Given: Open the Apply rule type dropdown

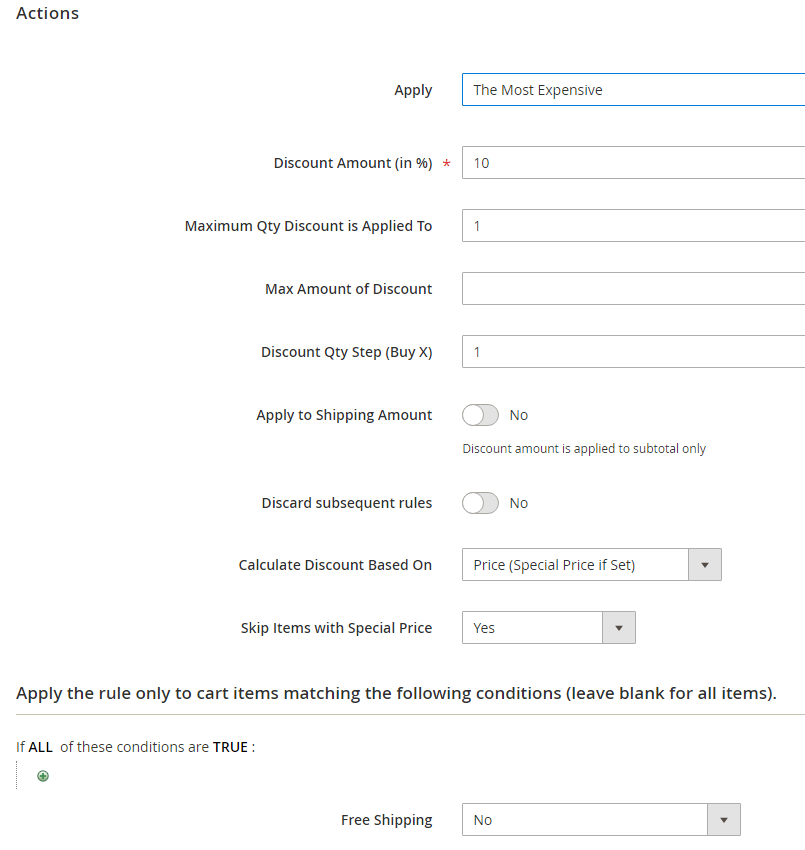Looking at the screenshot, I should 634,90.
